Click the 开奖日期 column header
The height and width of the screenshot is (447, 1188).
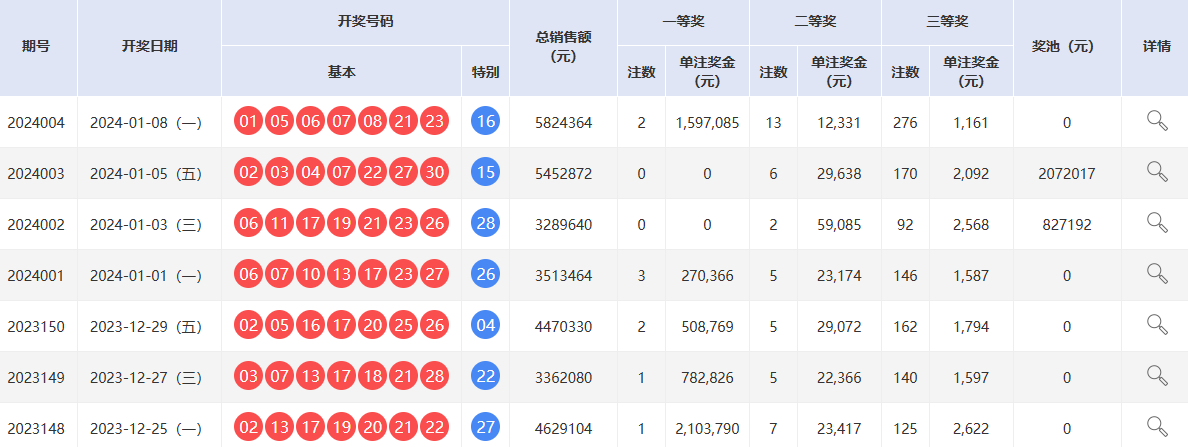pos(149,47)
